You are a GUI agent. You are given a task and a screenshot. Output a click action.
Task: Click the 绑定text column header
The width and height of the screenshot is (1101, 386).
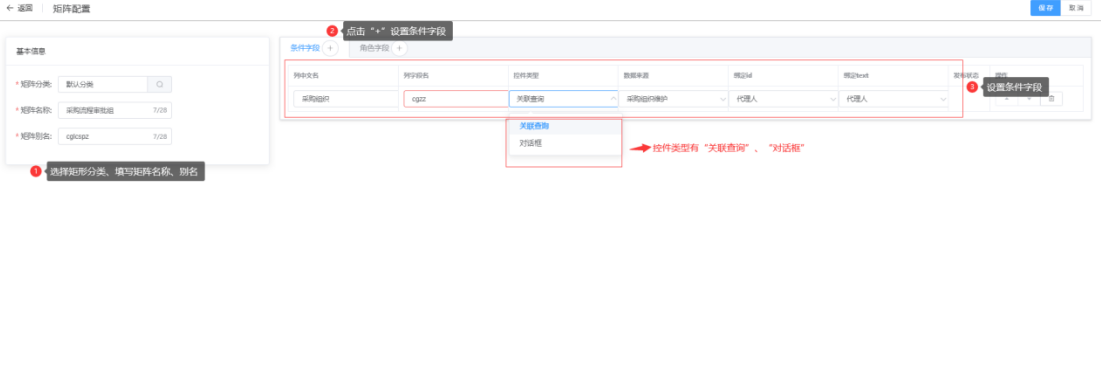click(855, 75)
